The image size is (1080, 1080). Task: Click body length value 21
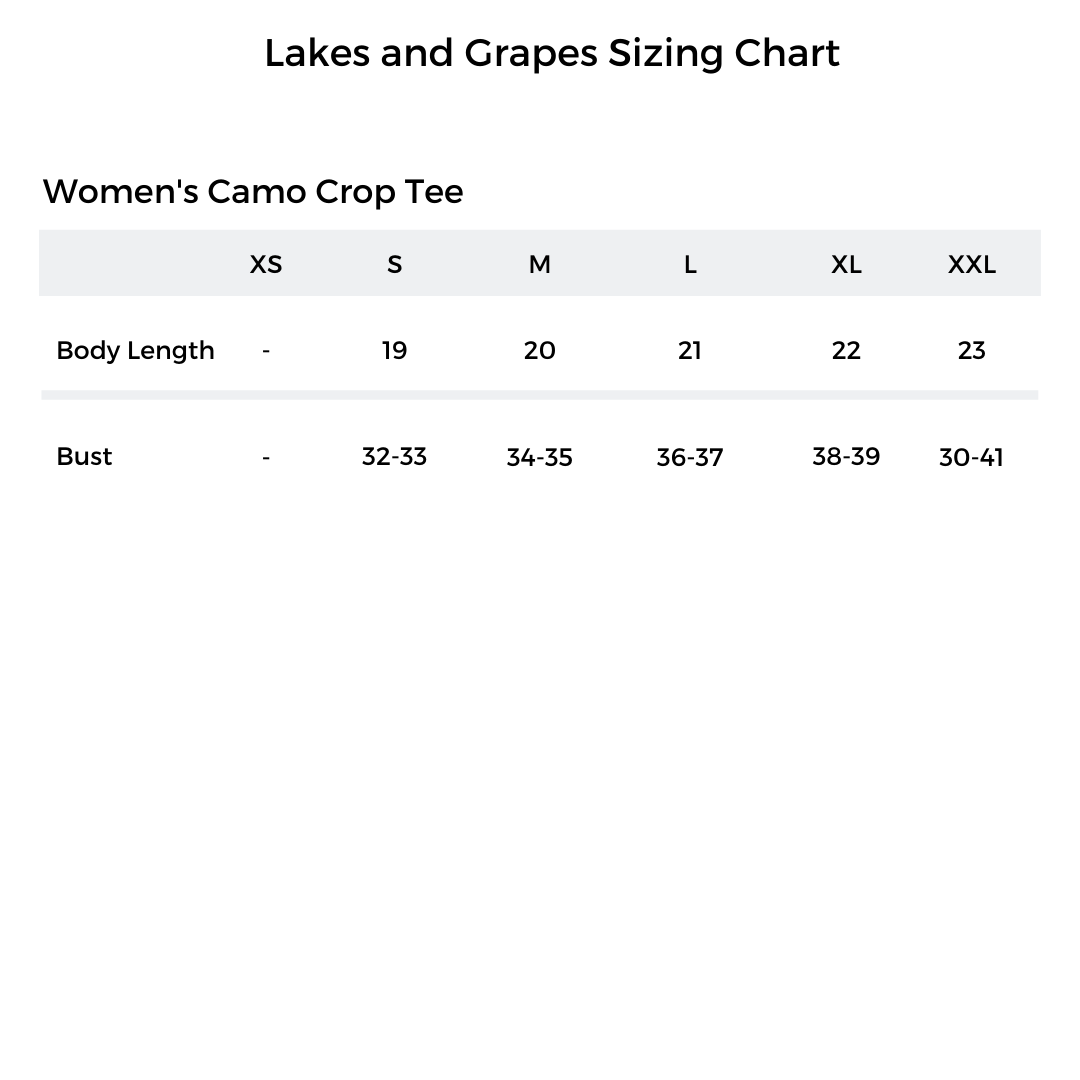(690, 350)
